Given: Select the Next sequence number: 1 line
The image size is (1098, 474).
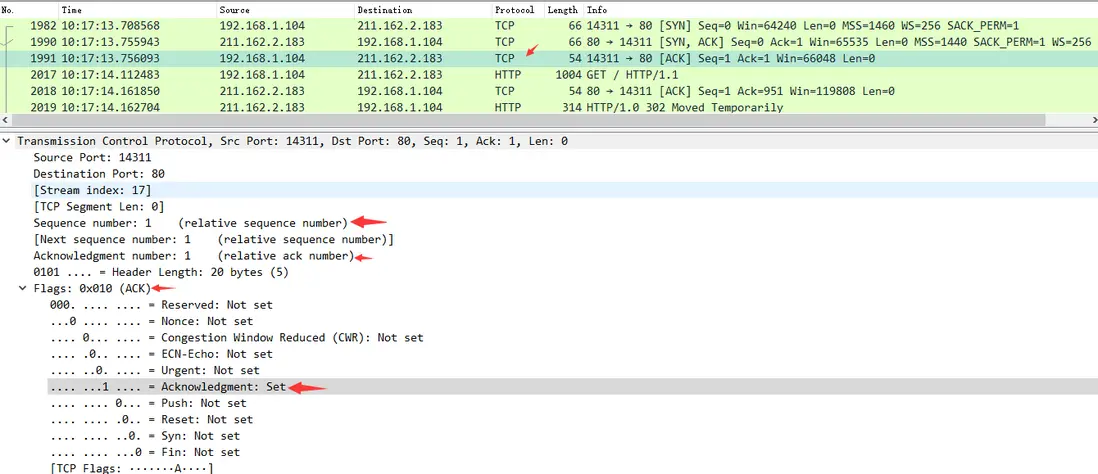Looking at the screenshot, I should [x=214, y=239].
